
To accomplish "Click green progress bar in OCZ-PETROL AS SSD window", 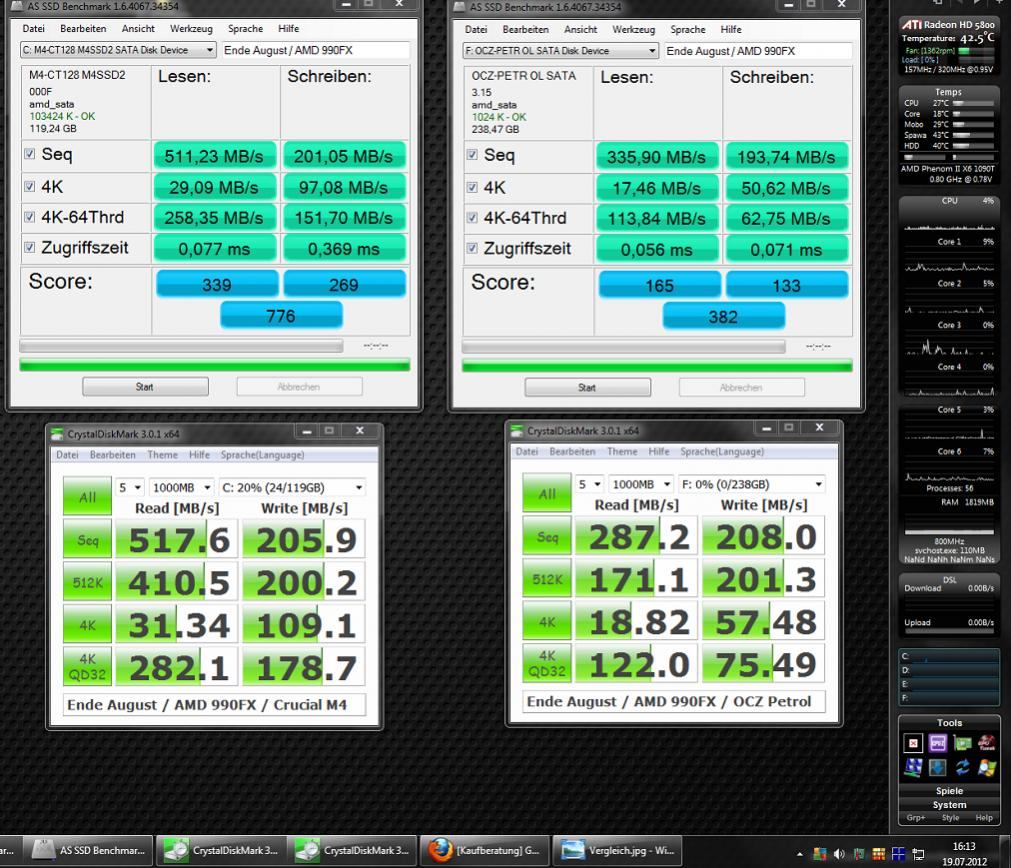I will (657, 366).
